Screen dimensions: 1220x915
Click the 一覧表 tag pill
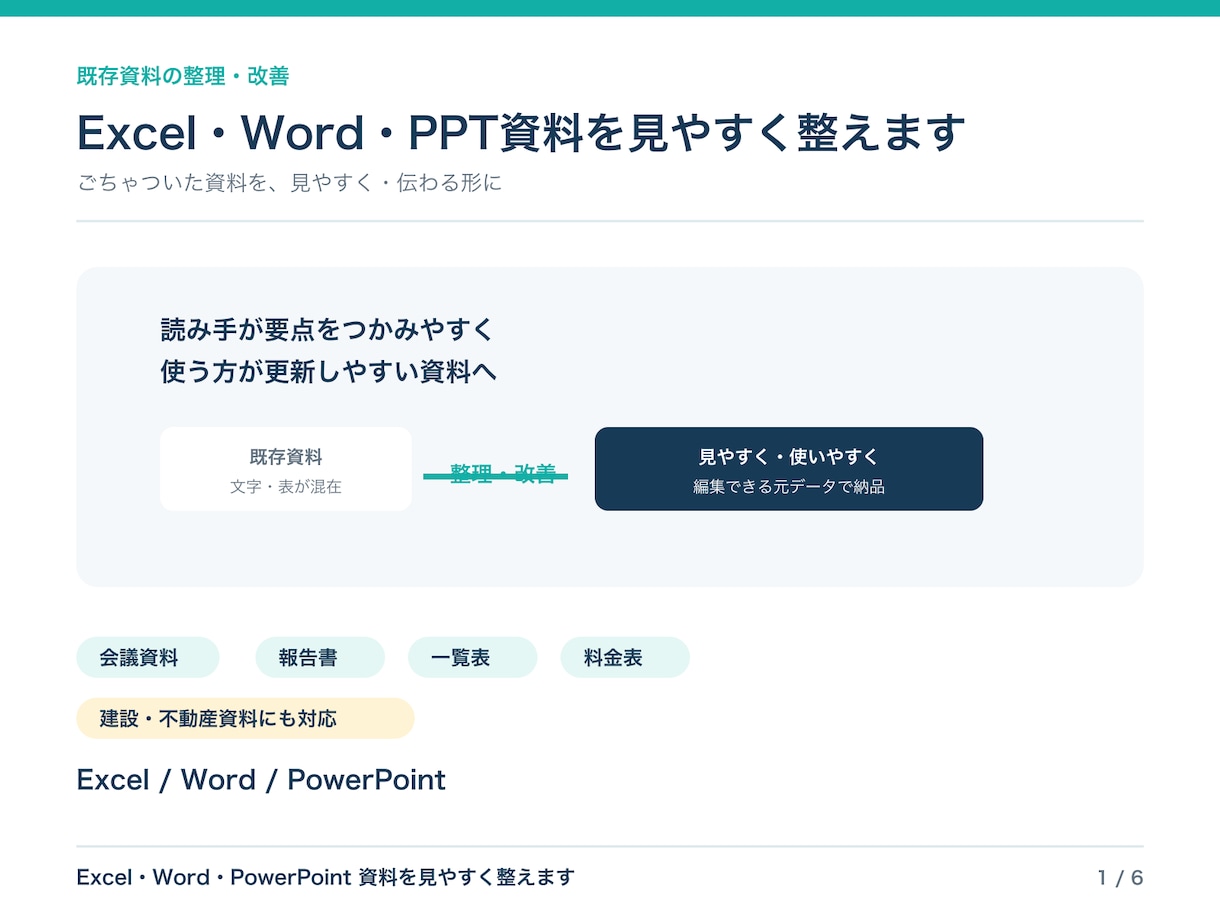pyautogui.click(x=472, y=657)
